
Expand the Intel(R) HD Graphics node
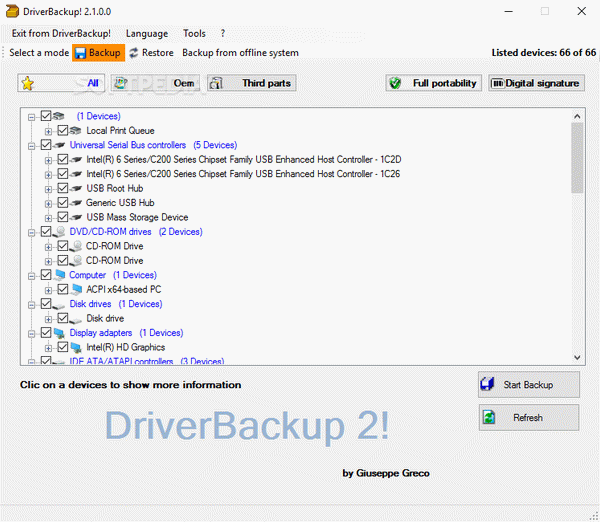[48, 348]
